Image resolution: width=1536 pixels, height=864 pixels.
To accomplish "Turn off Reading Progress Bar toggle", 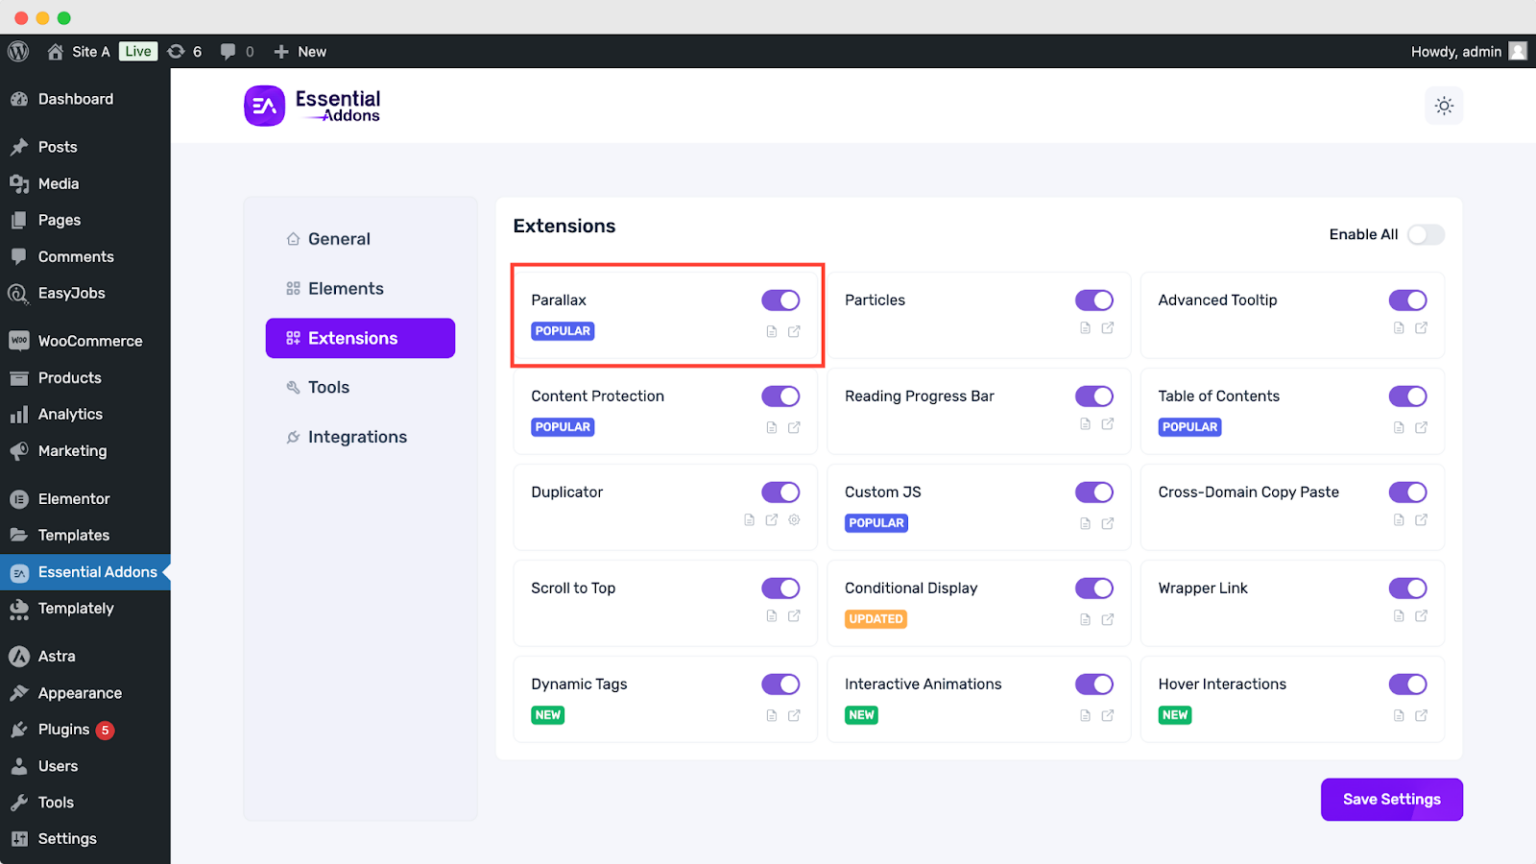I will click(1094, 396).
